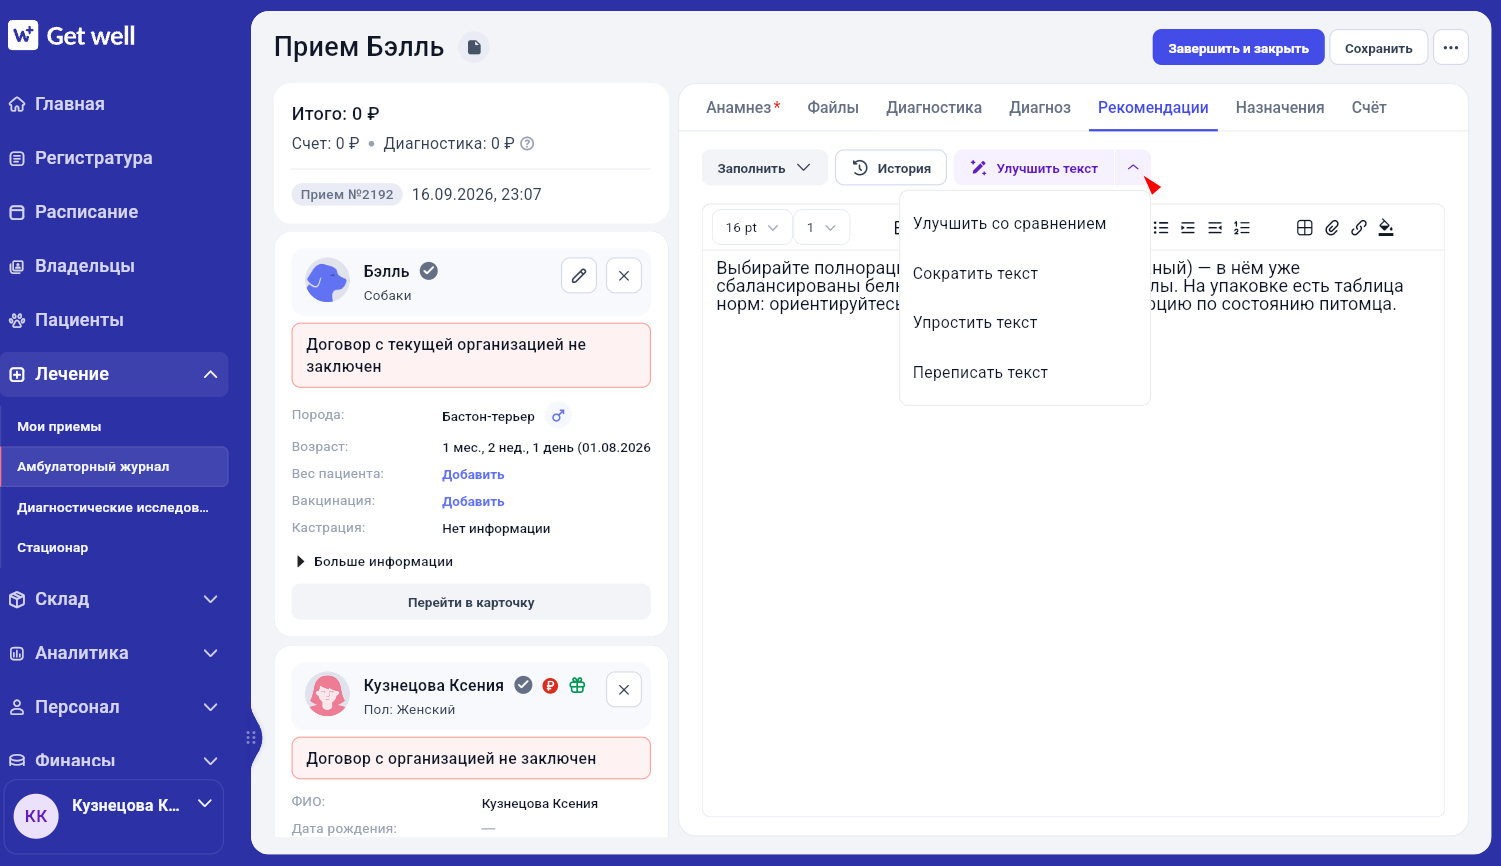Attach a file with the paperclip icon
Image resolution: width=1501 pixels, height=866 pixels.
coord(1332,227)
